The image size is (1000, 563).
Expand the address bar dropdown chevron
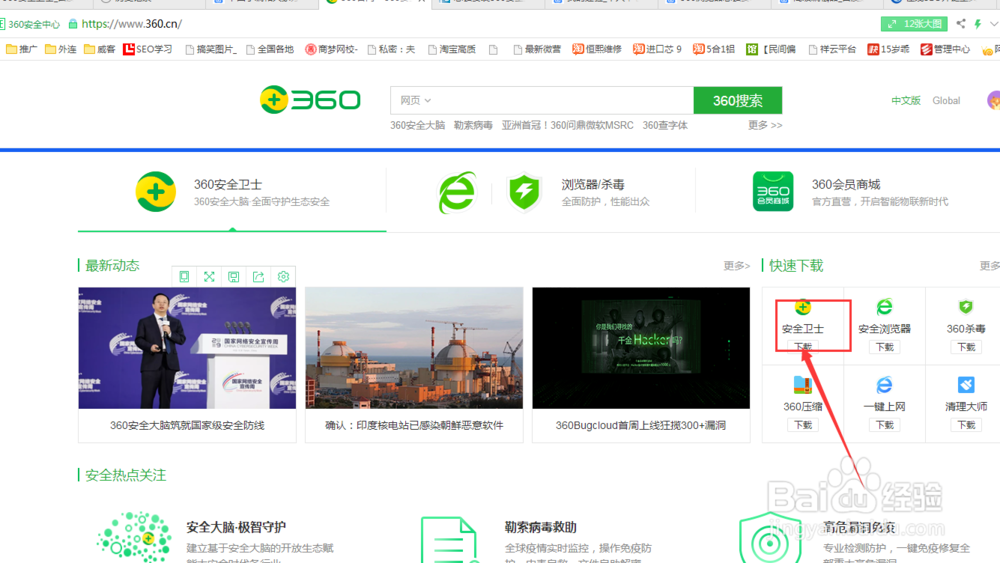[x=994, y=24]
